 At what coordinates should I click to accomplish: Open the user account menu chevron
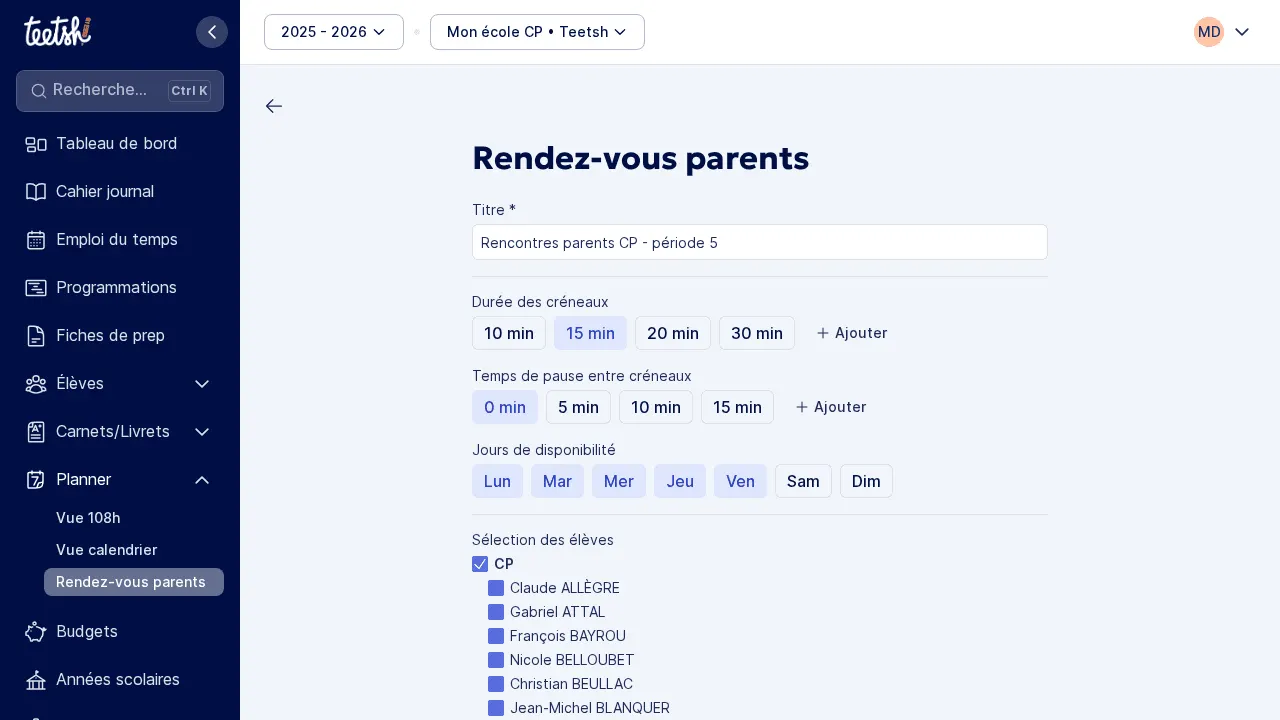click(x=1242, y=32)
